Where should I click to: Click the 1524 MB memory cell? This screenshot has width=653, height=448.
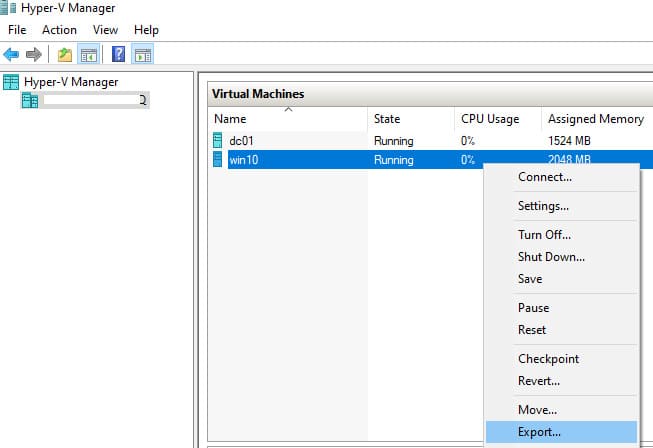pyautogui.click(x=569, y=141)
